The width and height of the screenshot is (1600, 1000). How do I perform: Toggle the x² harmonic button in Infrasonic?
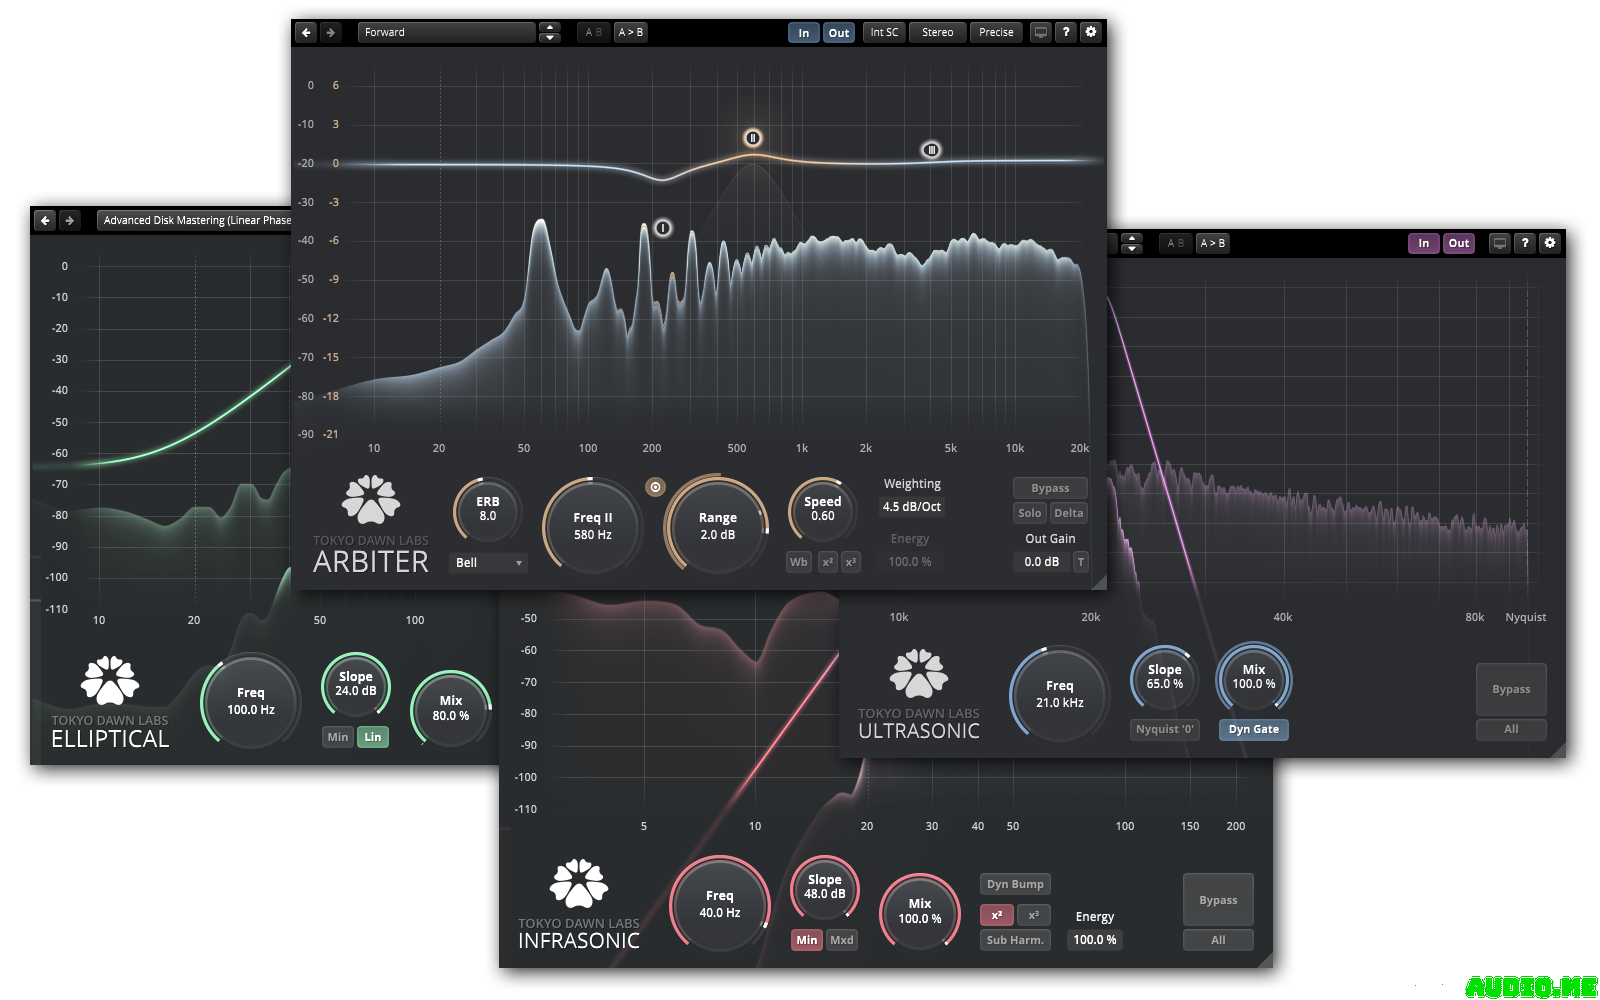pos(996,915)
